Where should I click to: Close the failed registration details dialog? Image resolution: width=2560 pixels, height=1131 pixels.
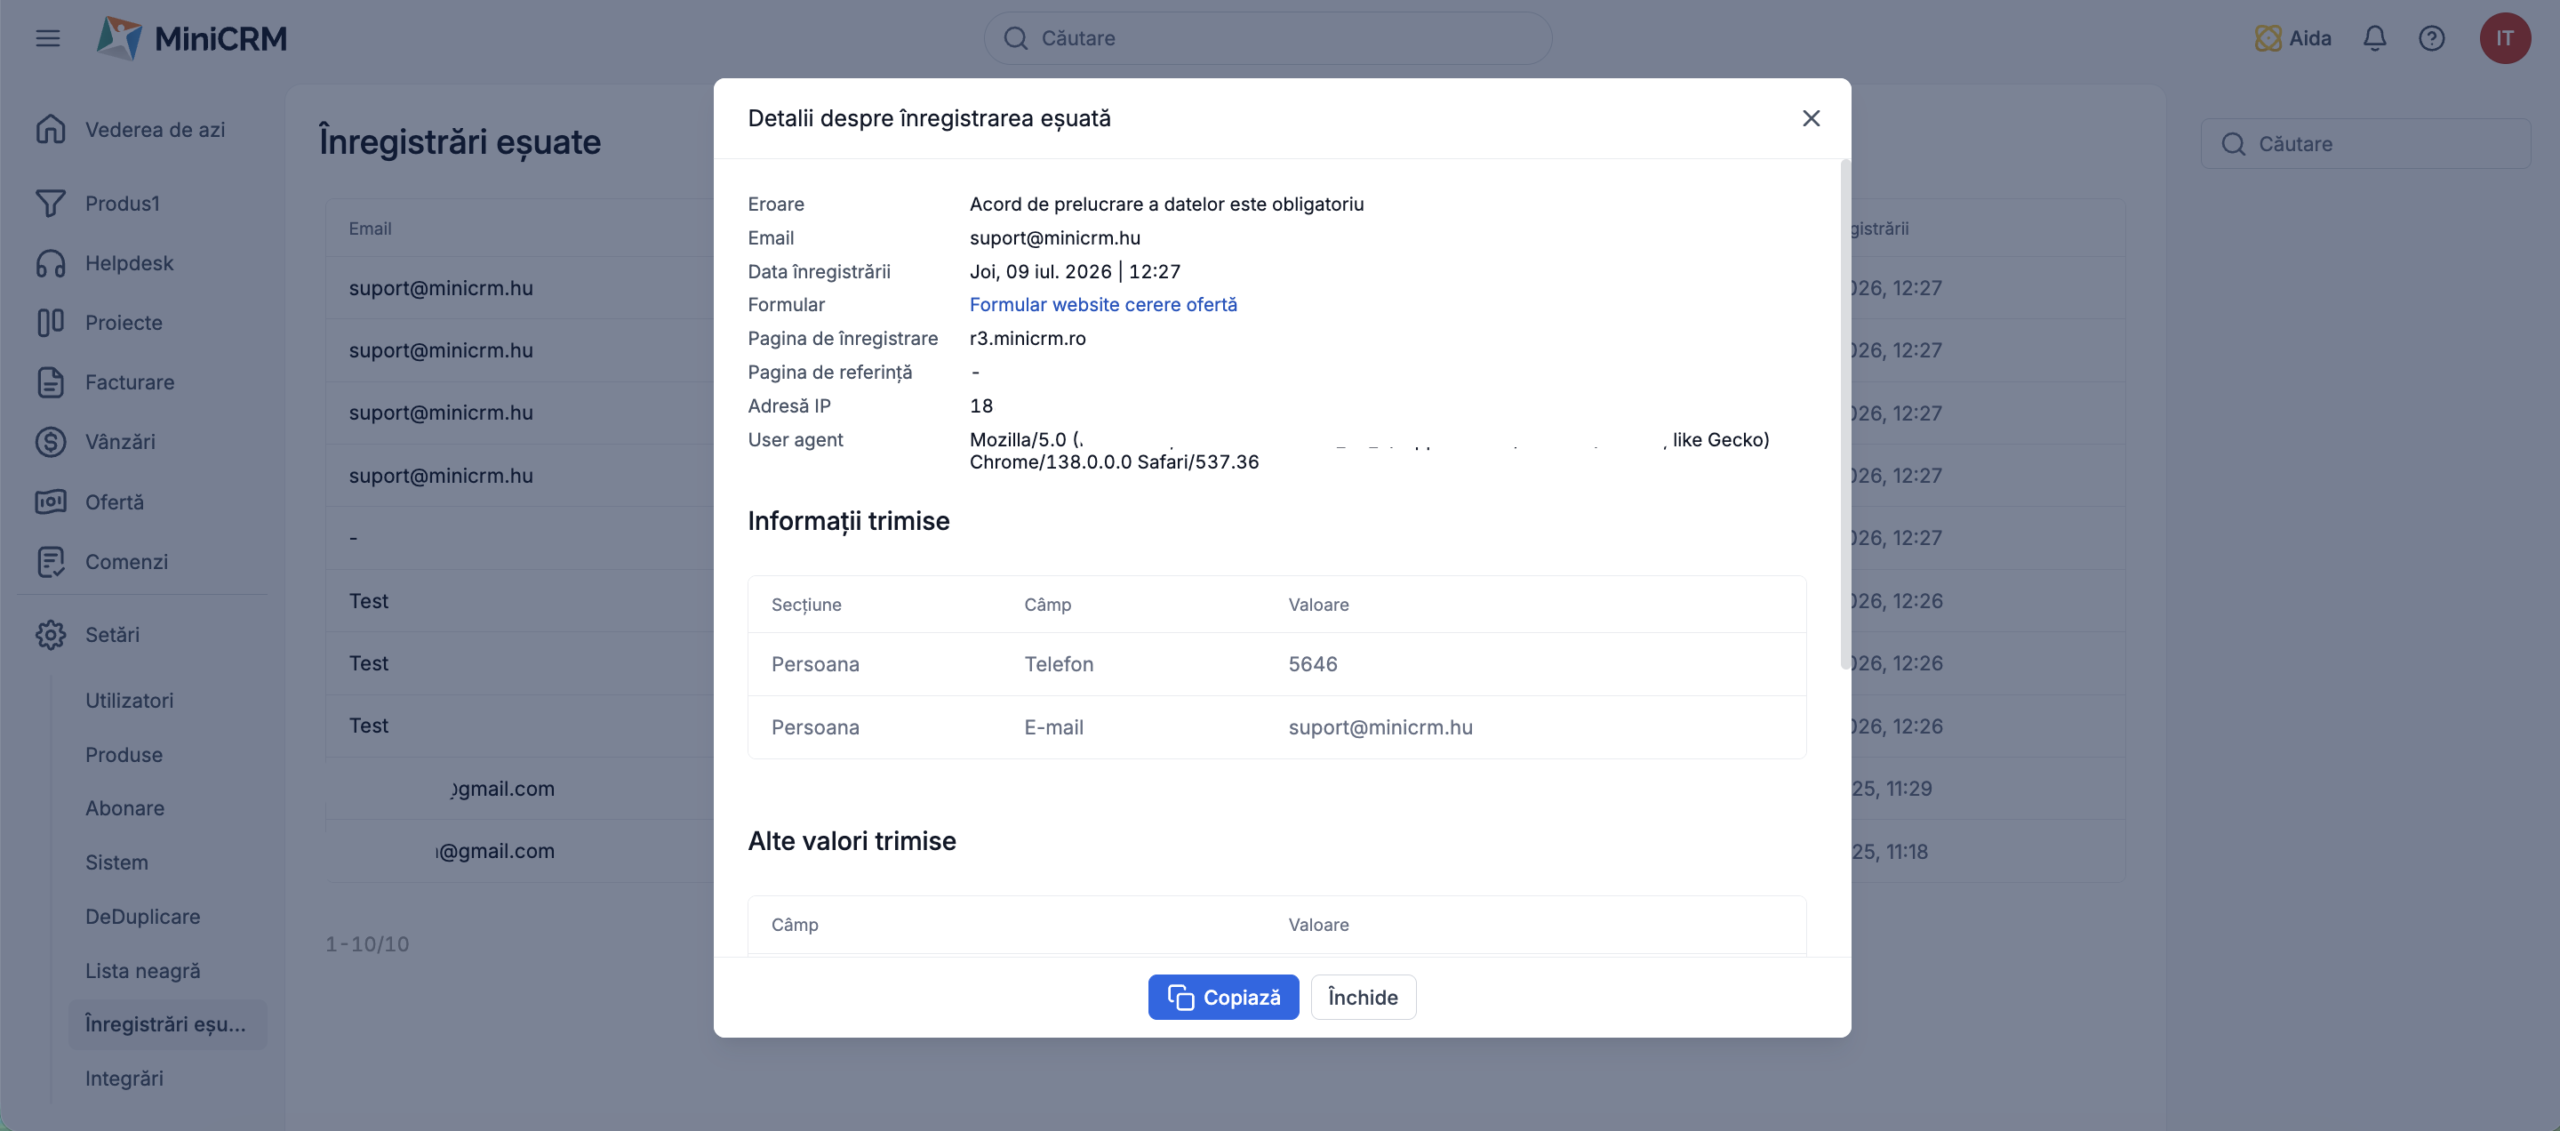1810,118
